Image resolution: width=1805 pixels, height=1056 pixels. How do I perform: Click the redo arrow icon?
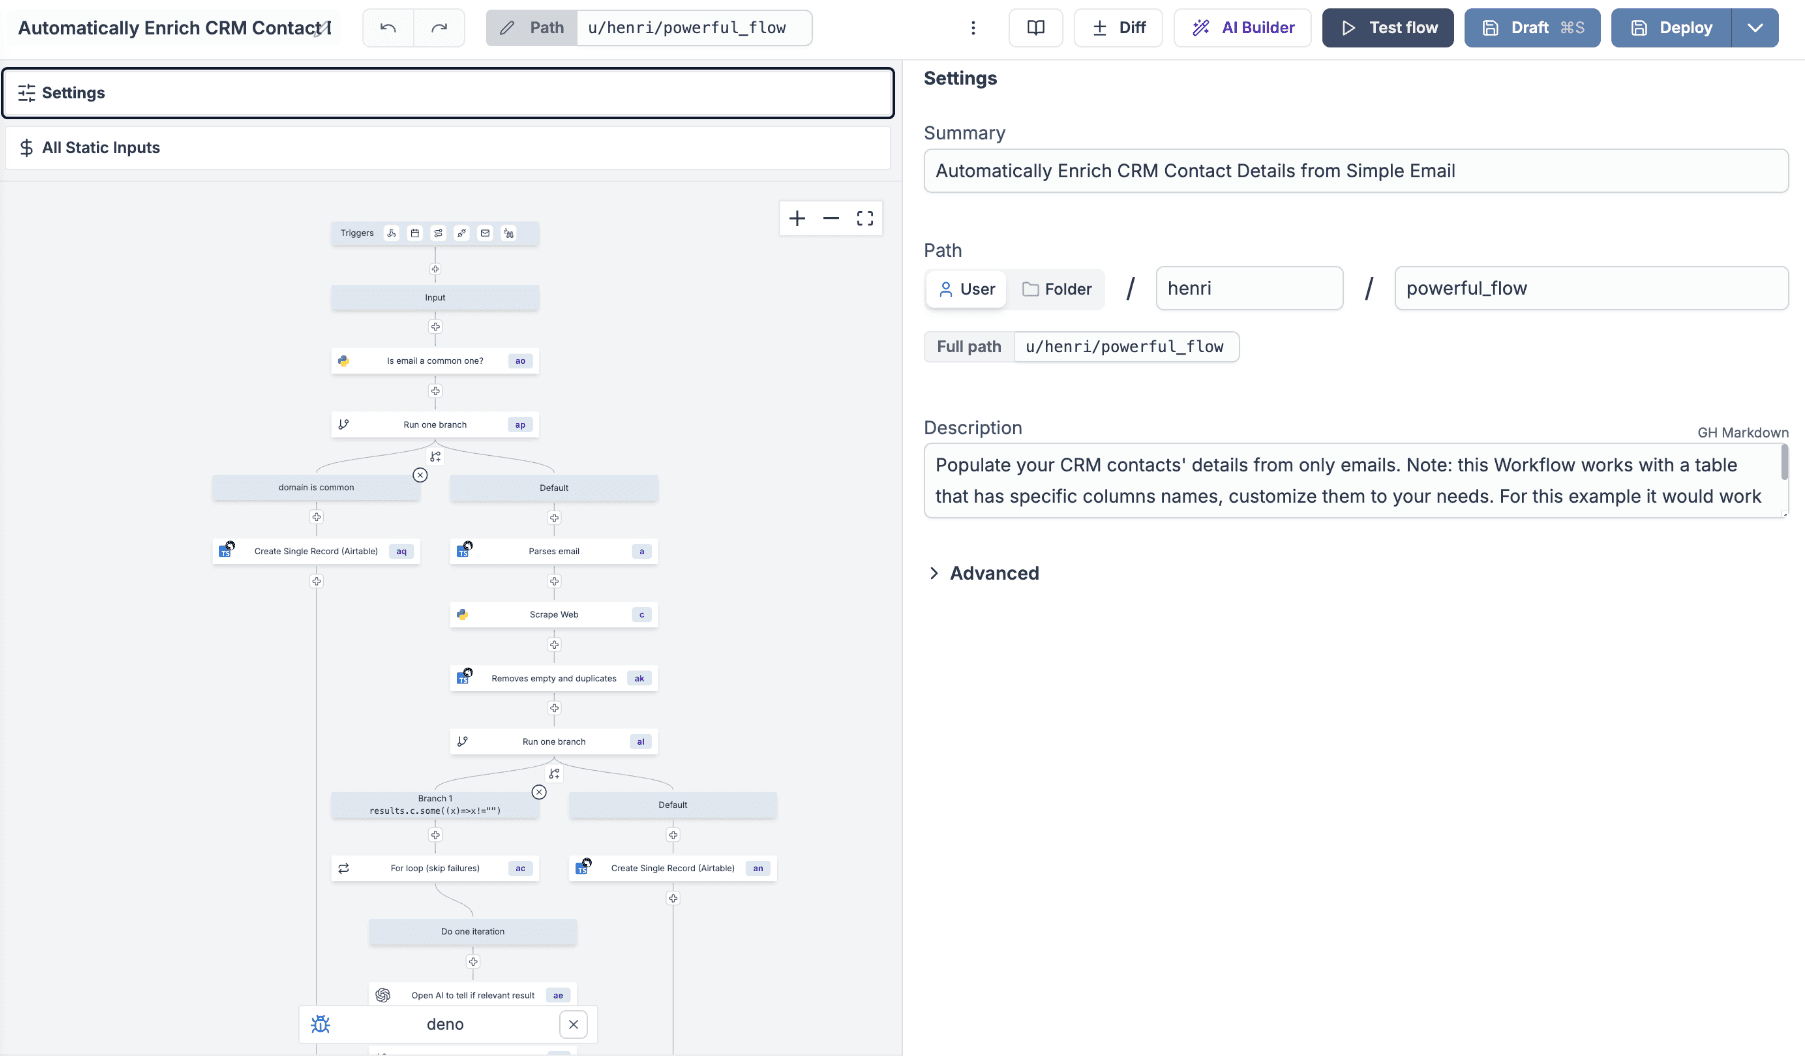[x=439, y=28]
